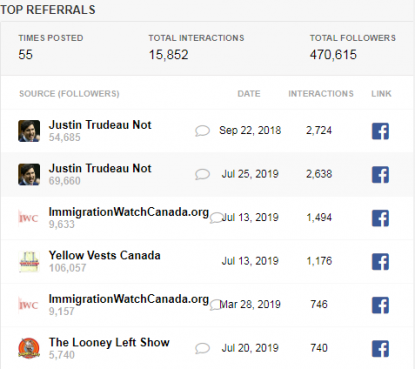Click comment bubble beside Mar 28, 2019

point(215,305)
